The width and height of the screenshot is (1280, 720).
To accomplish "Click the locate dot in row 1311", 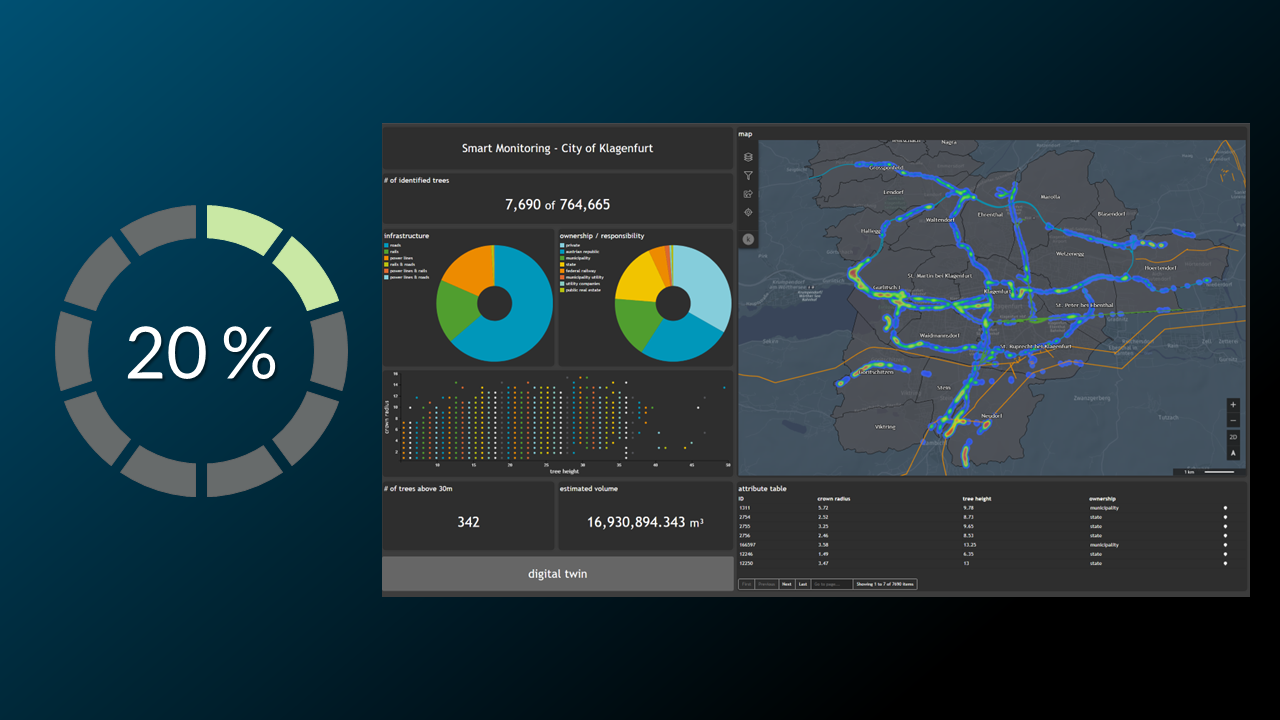I will pyautogui.click(x=1225, y=508).
